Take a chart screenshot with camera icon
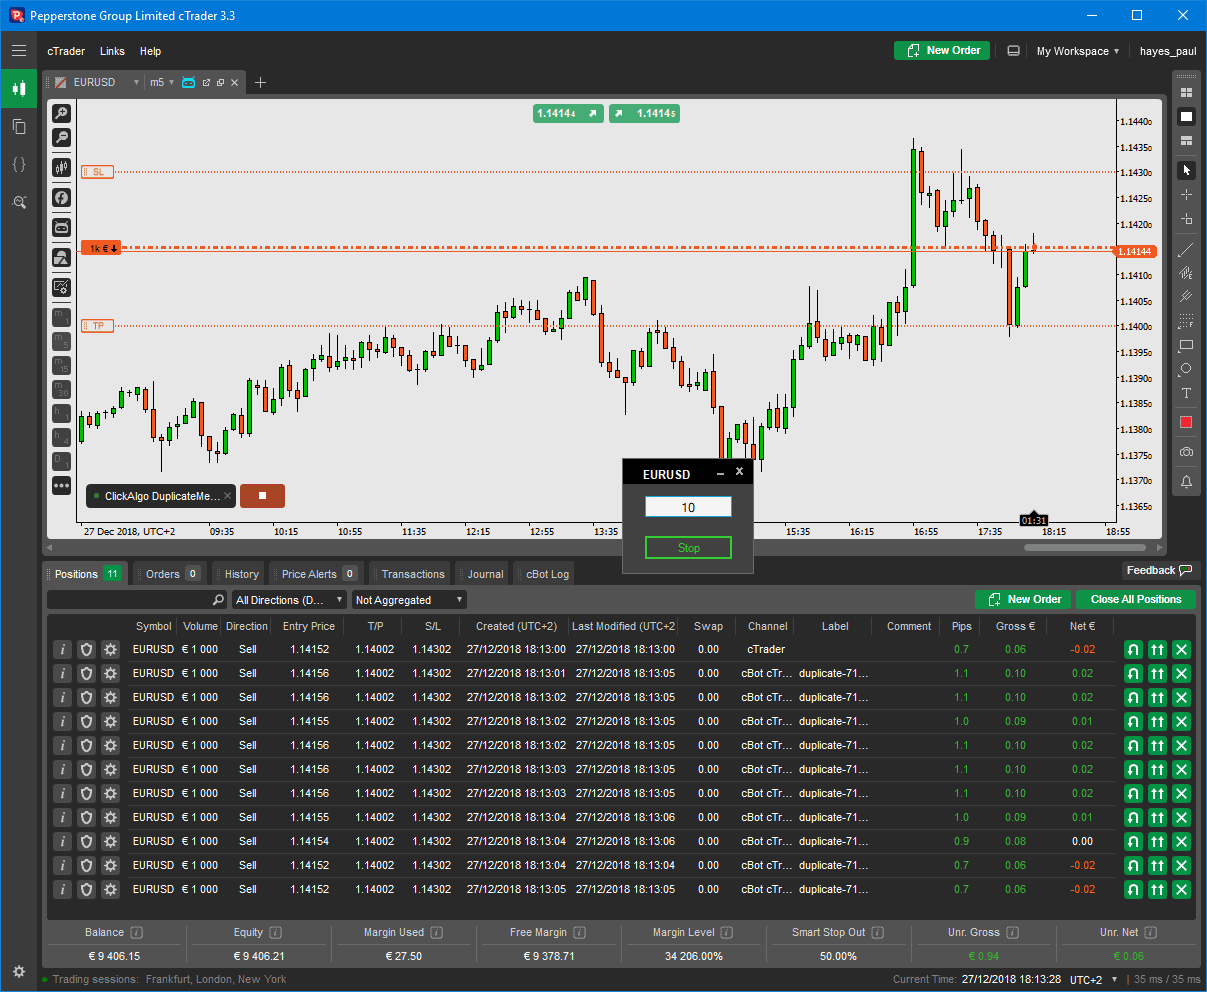 point(1186,452)
